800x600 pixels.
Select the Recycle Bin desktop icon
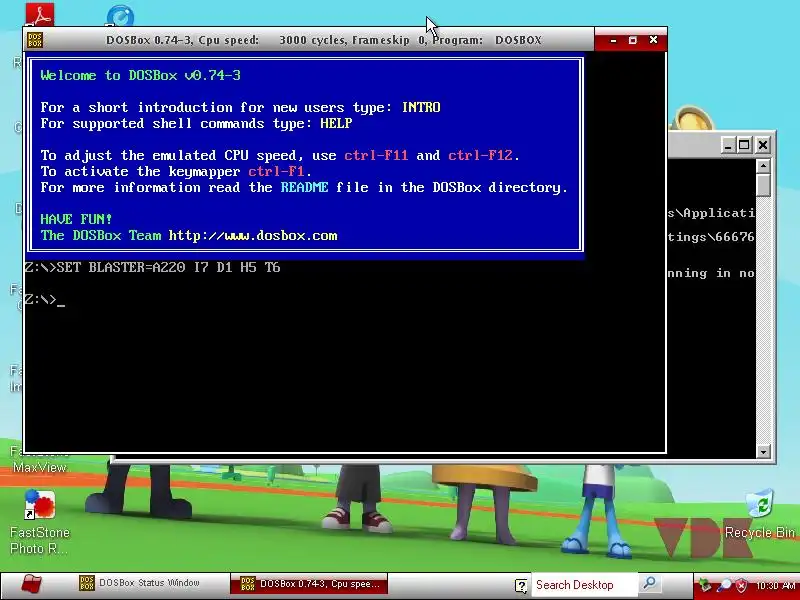[x=760, y=514]
